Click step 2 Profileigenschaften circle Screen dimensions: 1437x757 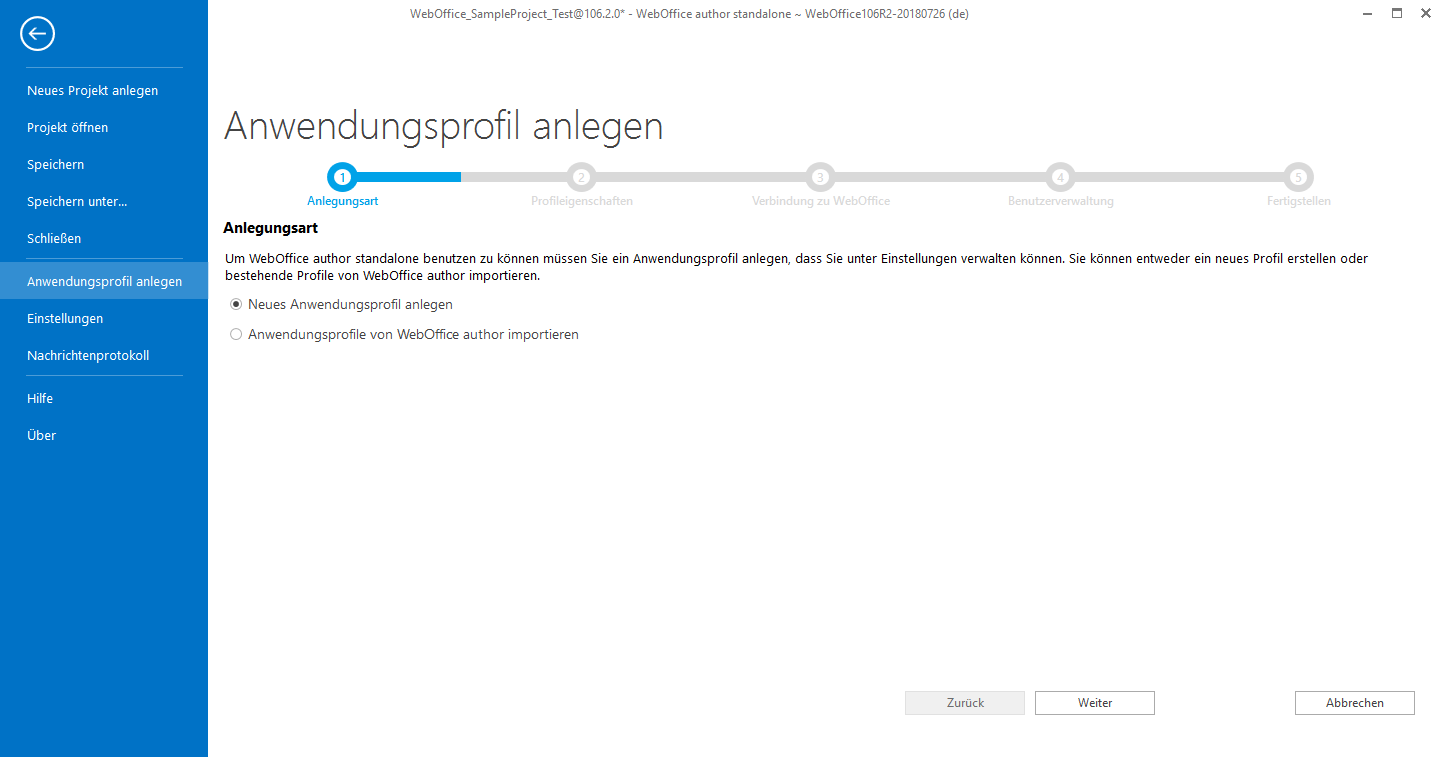[x=581, y=177]
